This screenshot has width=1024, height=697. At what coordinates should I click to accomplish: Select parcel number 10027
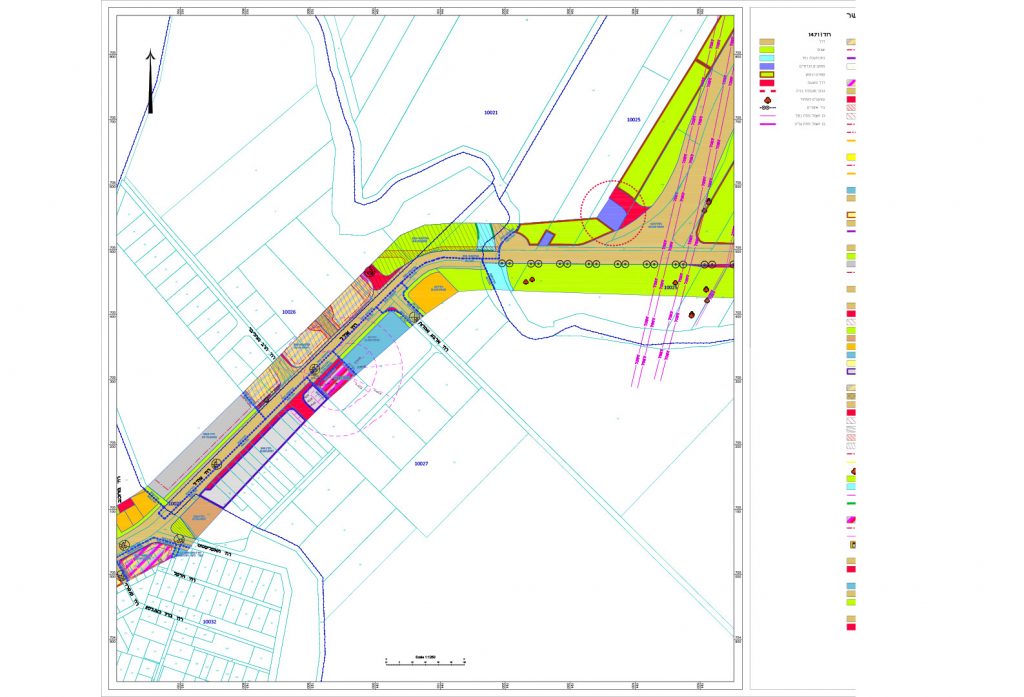[421, 464]
